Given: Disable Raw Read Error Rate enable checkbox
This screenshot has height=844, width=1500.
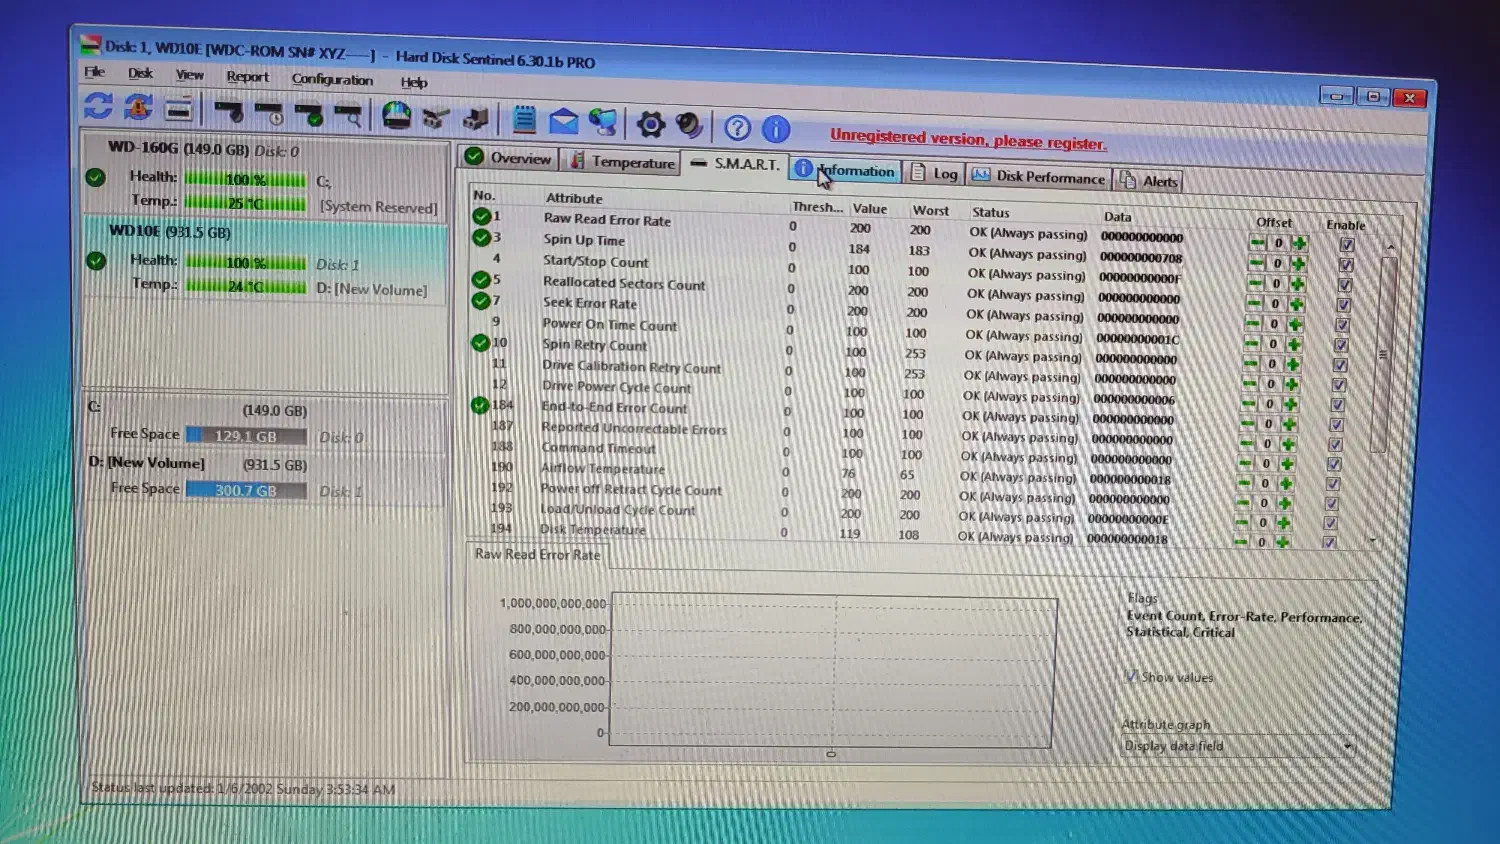Looking at the screenshot, I should coord(1347,245).
